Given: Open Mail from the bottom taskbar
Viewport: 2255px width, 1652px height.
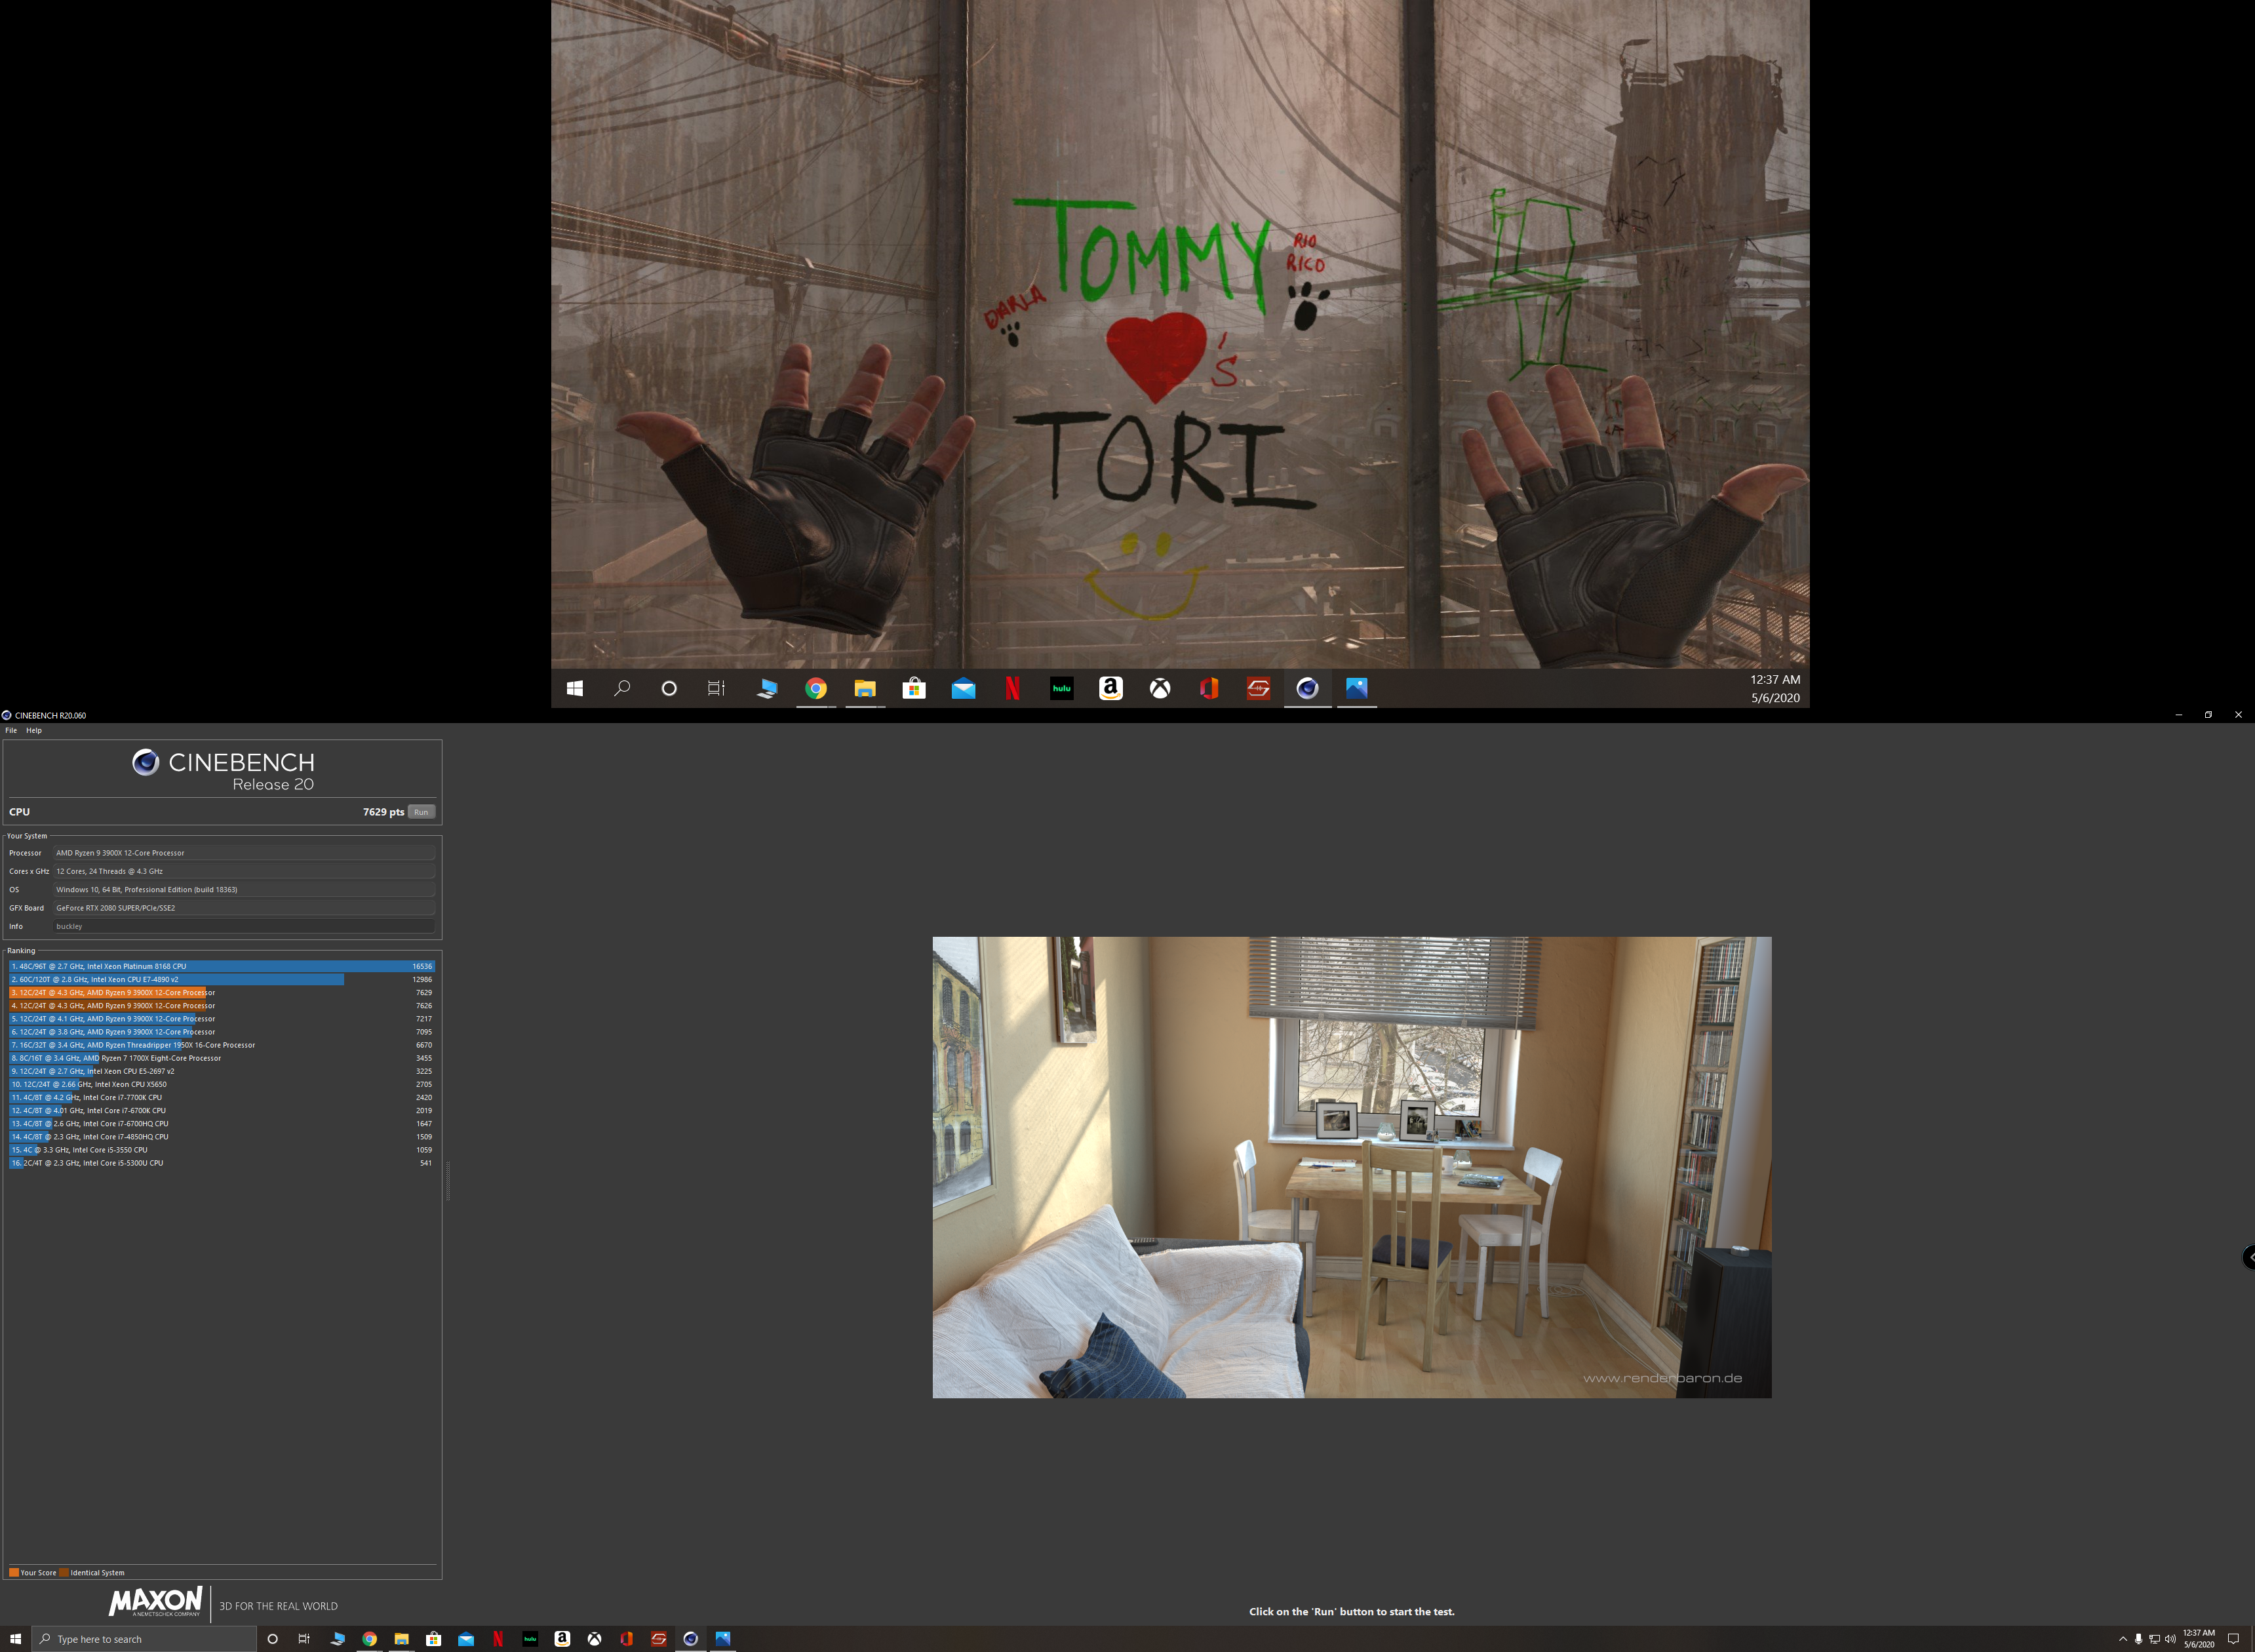Looking at the screenshot, I should pos(465,1639).
